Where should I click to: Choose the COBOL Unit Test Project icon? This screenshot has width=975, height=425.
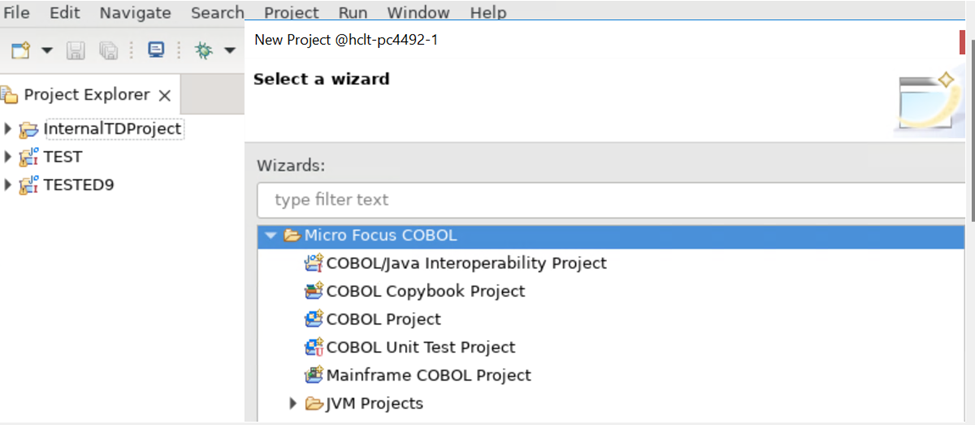click(314, 347)
